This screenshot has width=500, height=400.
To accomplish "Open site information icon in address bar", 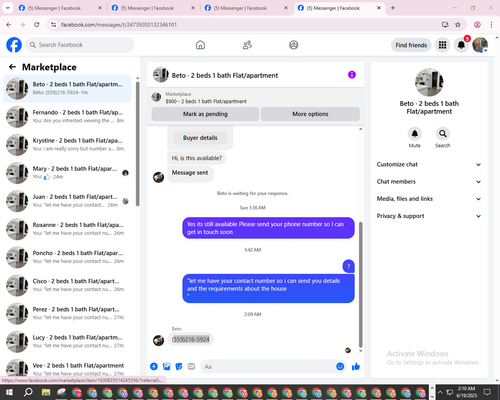I will 53,25.
